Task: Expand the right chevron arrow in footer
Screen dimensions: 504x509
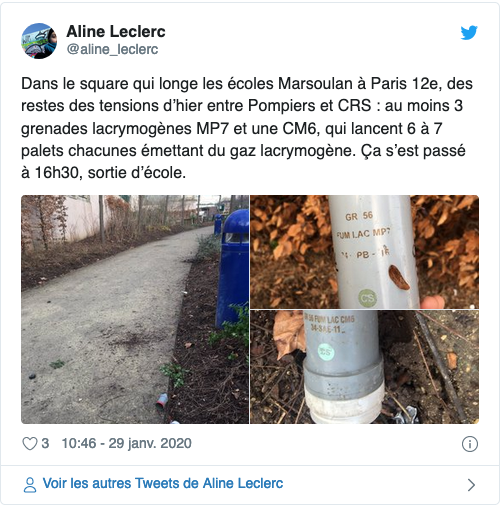Action: pyautogui.click(x=471, y=485)
